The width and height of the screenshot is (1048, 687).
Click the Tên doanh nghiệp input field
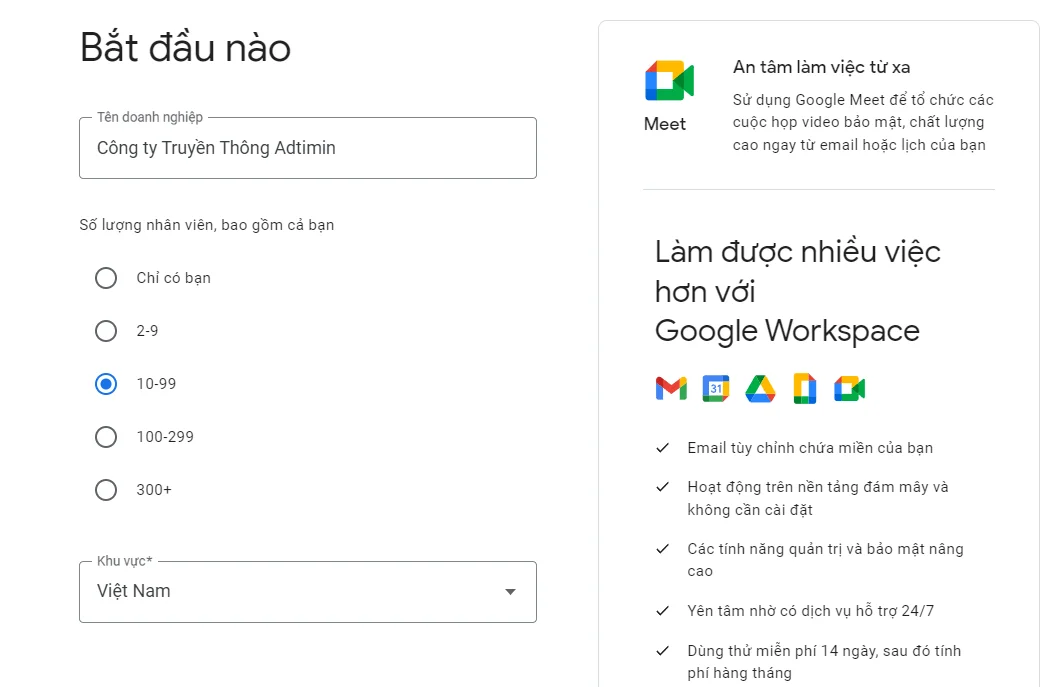pos(307,148)
